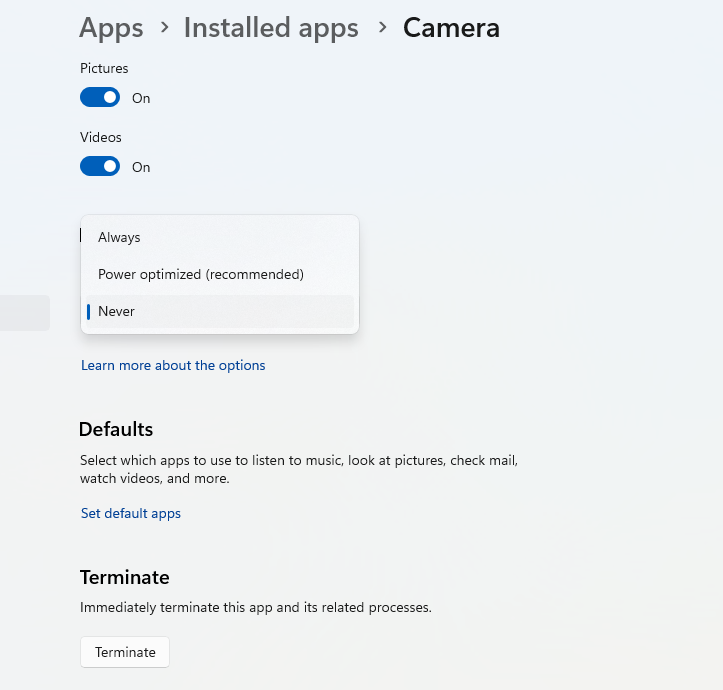The height and width of the screenshot is (690, 723).
Task: Click the Defaults section heading
Action: click(x=116, y=429)
